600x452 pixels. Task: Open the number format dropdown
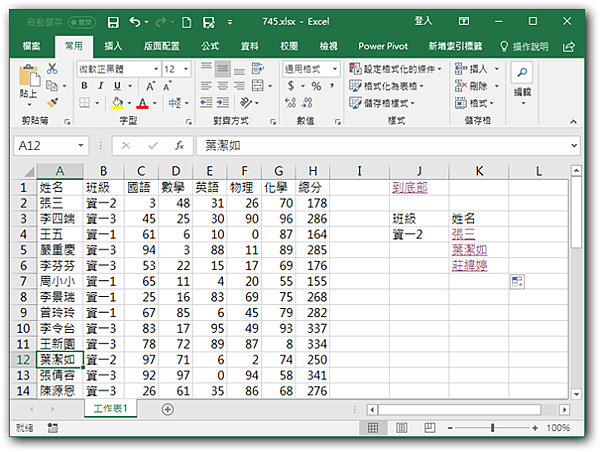(x=335, y=69)
